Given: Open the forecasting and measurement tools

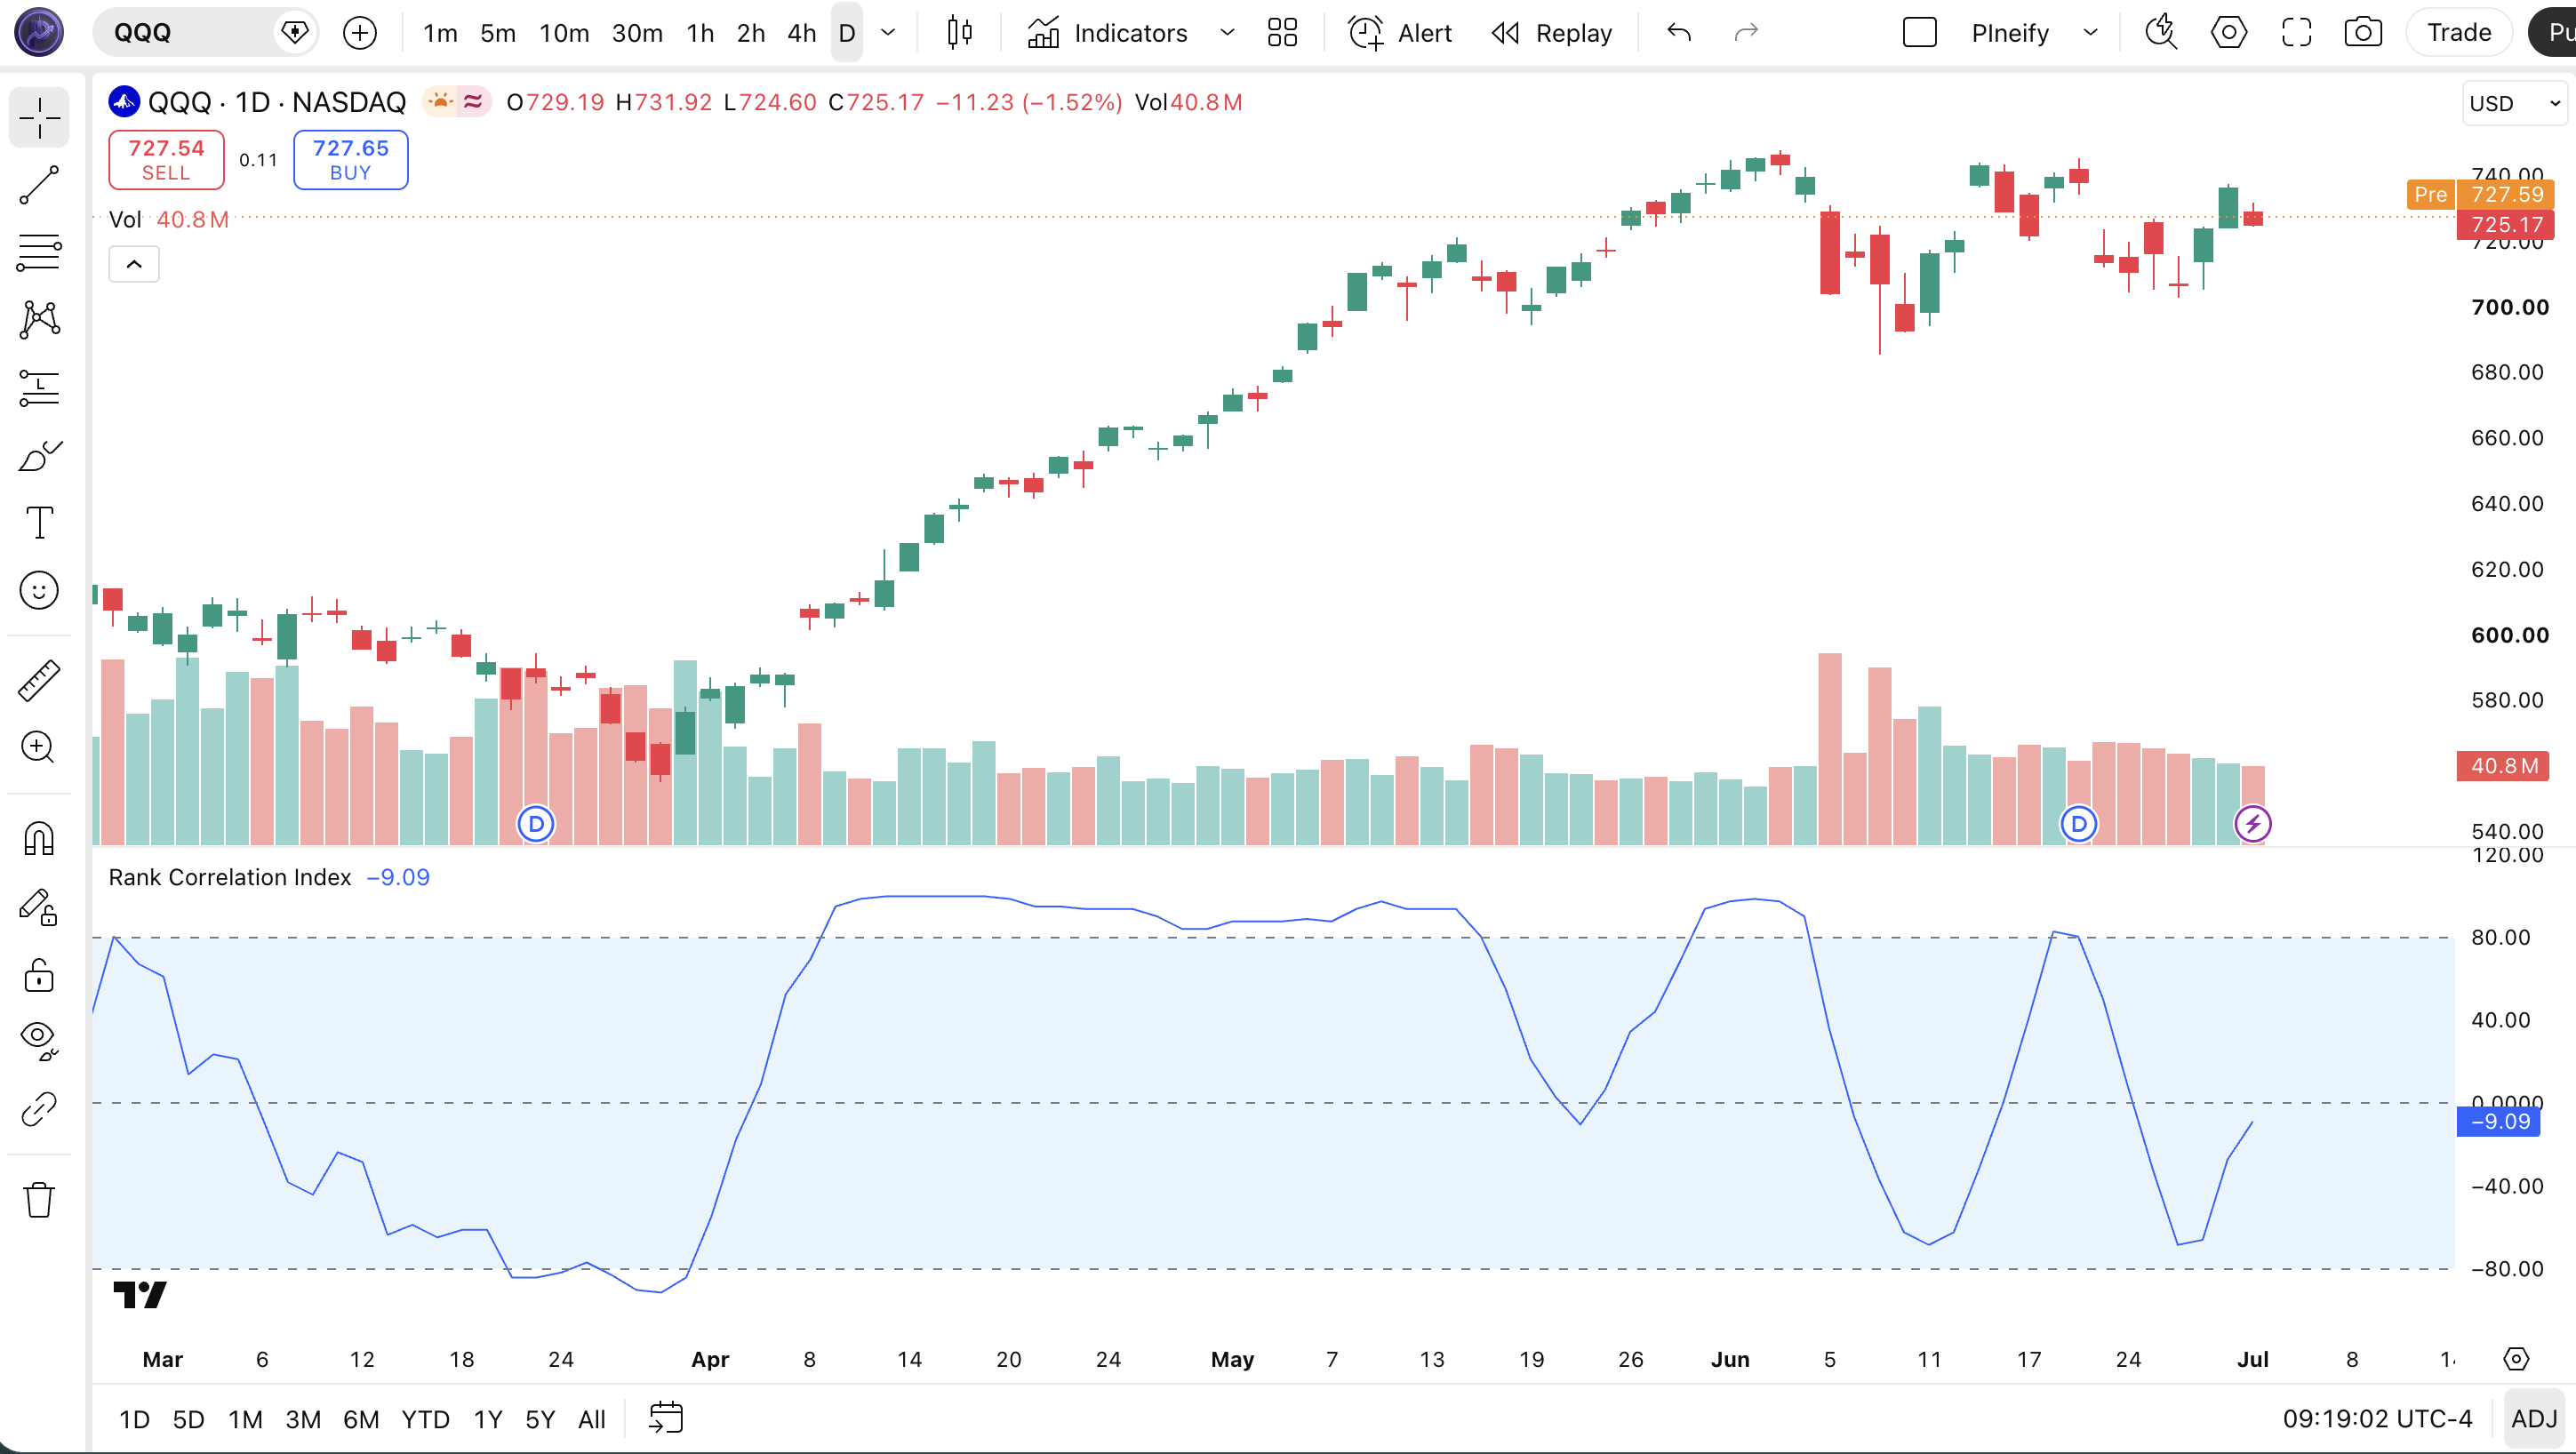Looking at the screenshot, I should (39, 387).
